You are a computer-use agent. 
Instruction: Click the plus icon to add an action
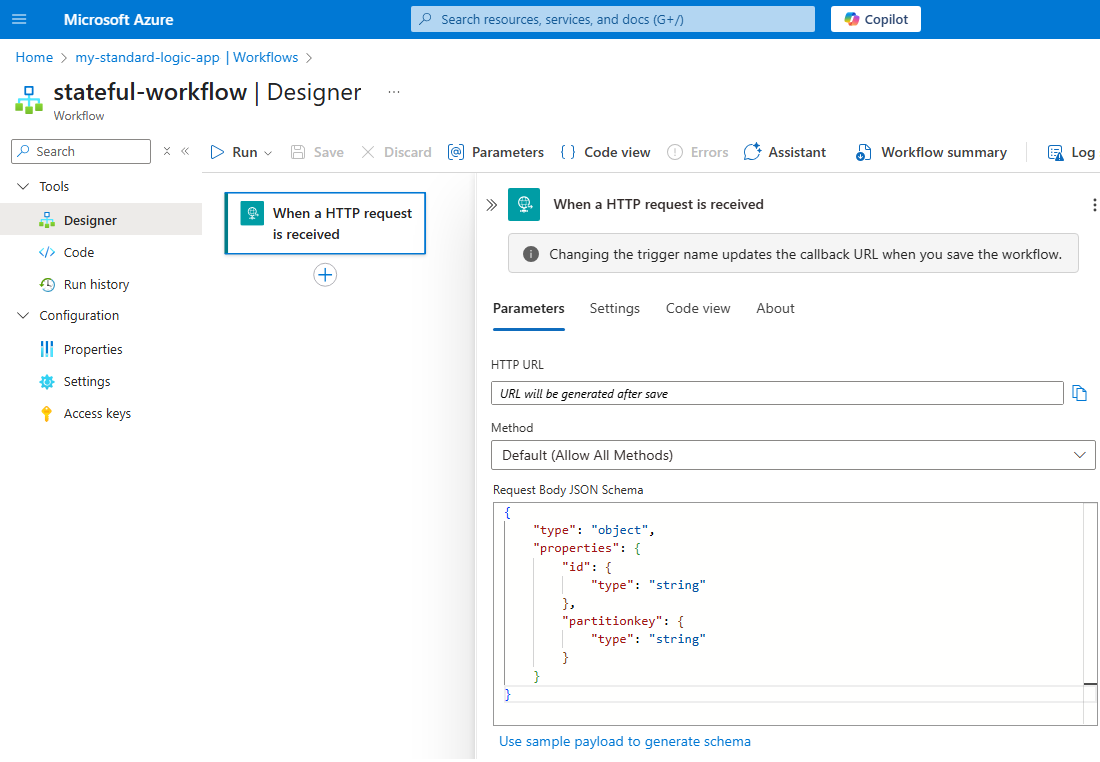pyautogui.click(x=325, y=275)
